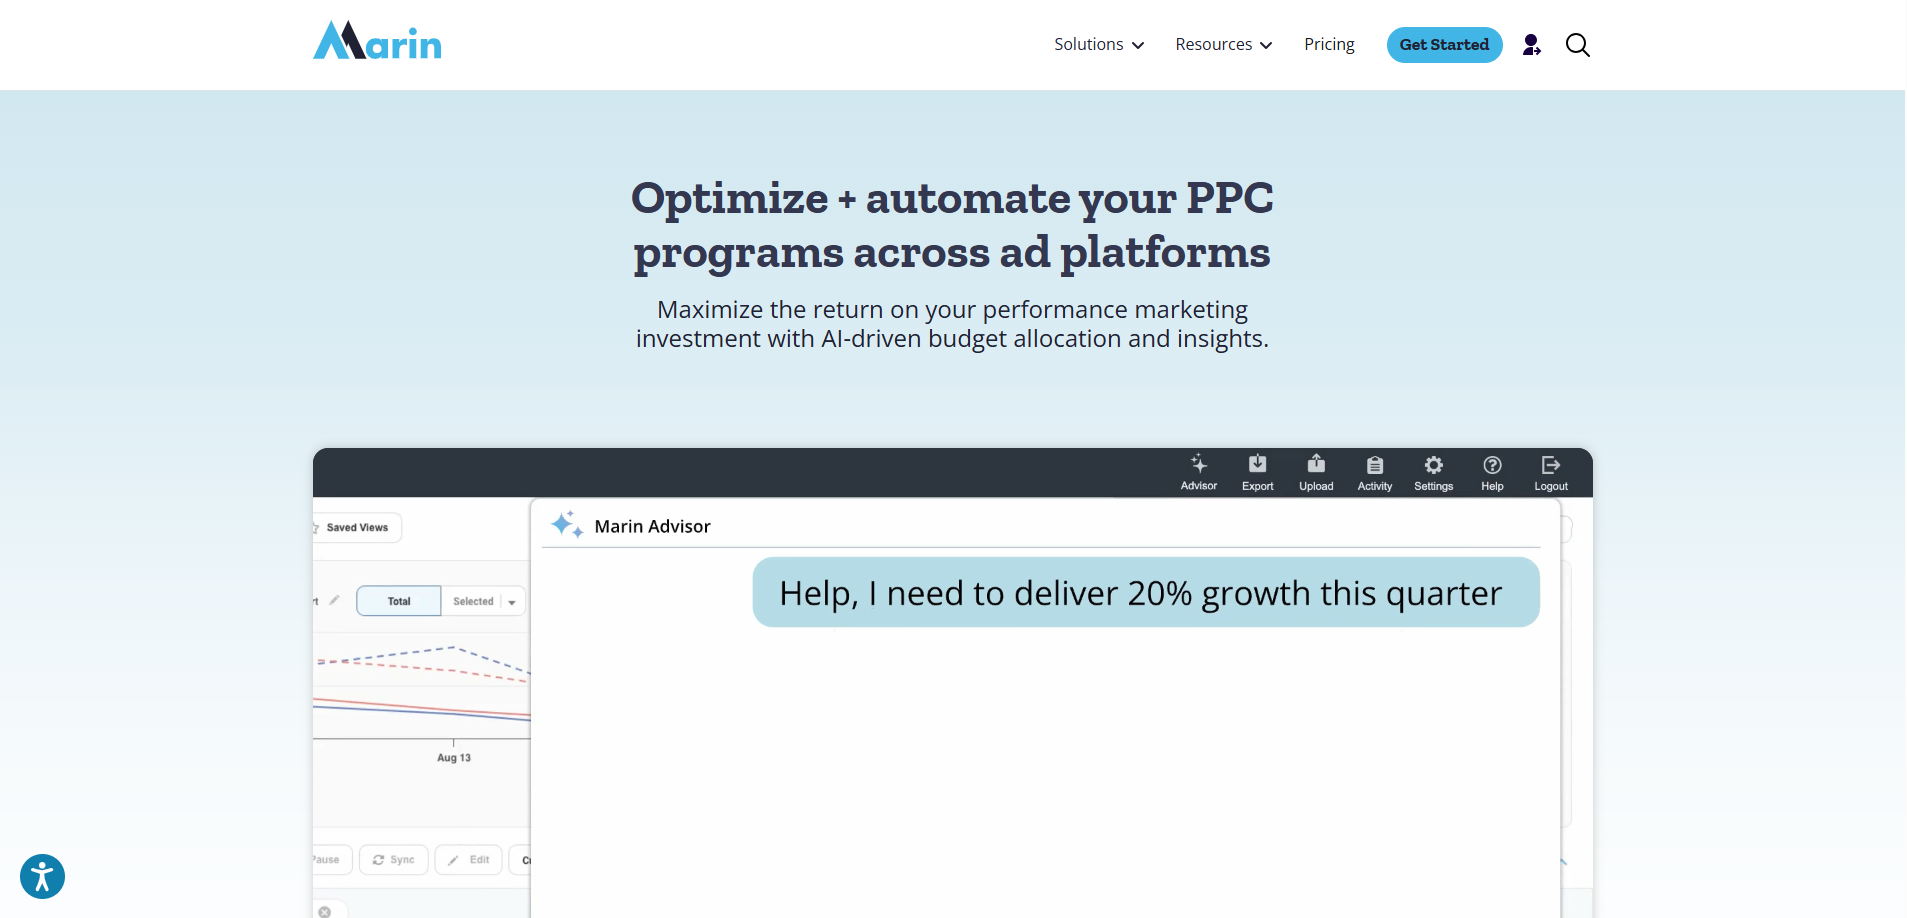Expand the Selected dropdown arrow

tap(512, 602)
